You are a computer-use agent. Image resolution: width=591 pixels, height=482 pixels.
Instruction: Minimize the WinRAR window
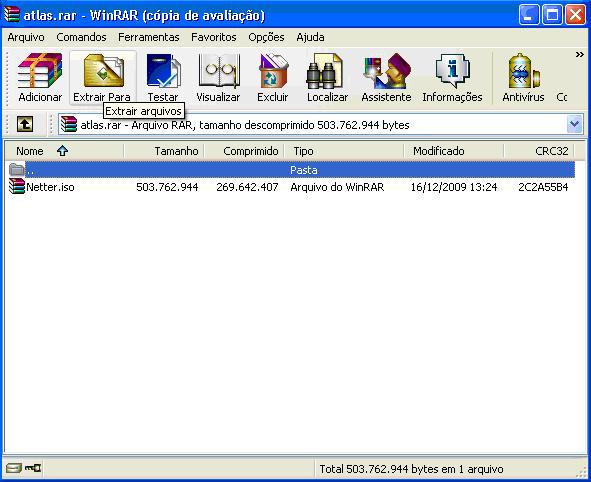528,15
